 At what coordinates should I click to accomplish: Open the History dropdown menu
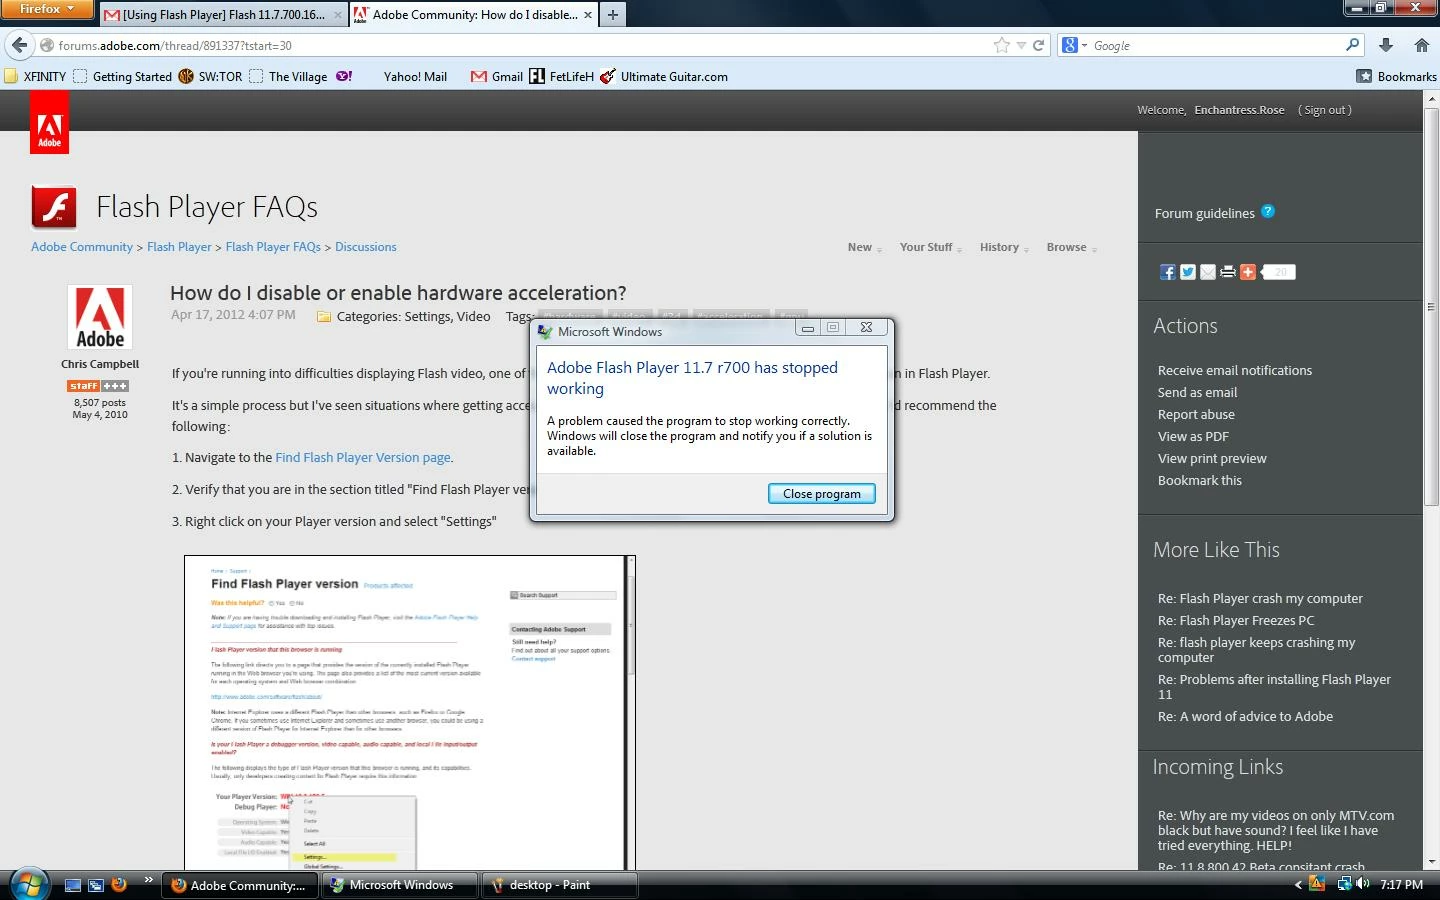point(1004,247)
